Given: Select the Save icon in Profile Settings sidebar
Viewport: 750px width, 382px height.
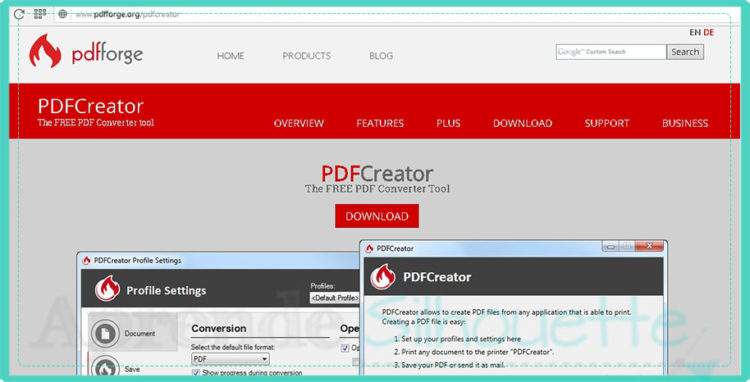Looking at the screenshot, I should pyautogui.click(x=105, y=367).
